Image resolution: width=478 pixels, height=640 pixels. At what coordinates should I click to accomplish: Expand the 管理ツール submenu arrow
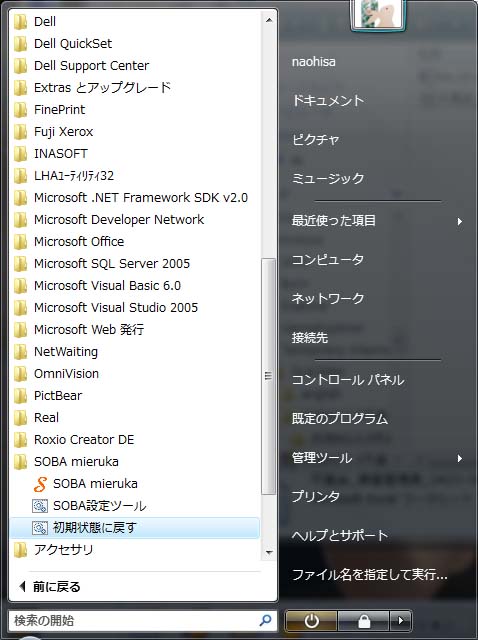pos(460,458)
